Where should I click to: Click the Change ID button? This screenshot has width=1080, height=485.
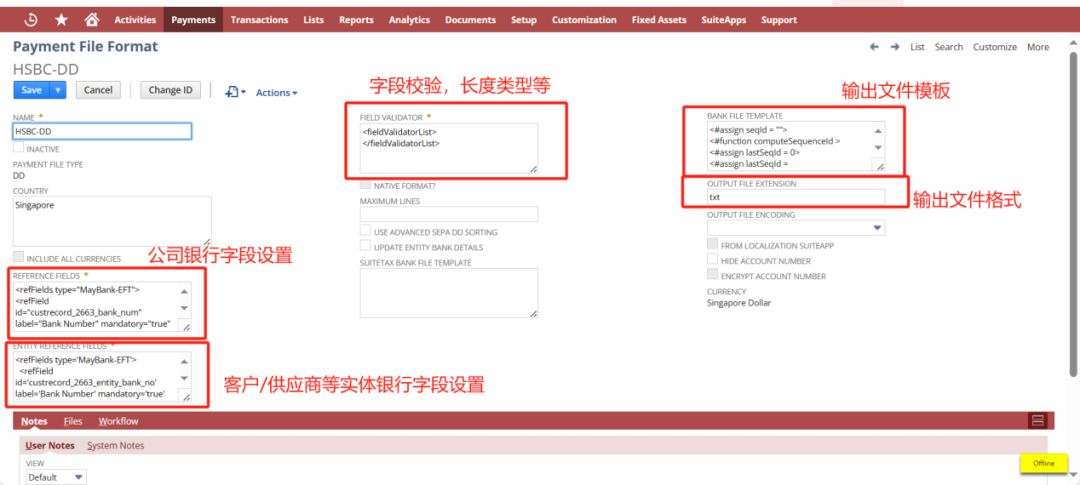[170, 90]
